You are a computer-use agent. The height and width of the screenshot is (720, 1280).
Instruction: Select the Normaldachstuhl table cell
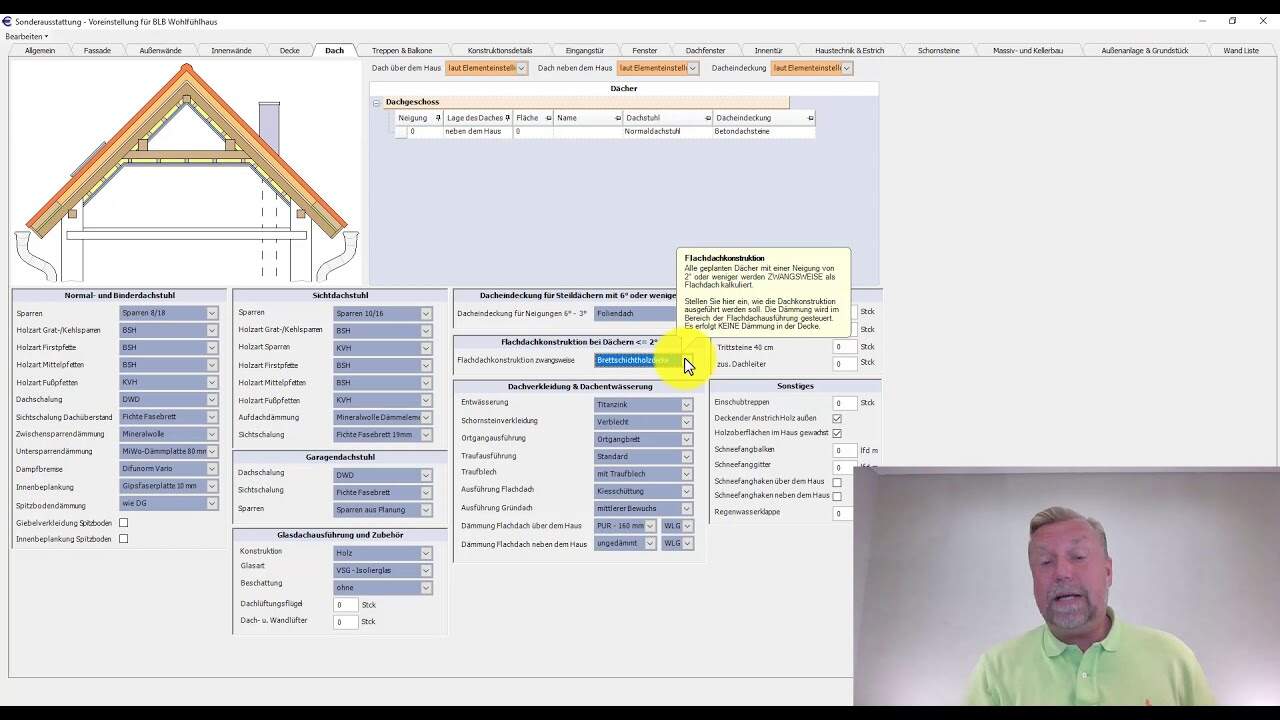point(667,132)
